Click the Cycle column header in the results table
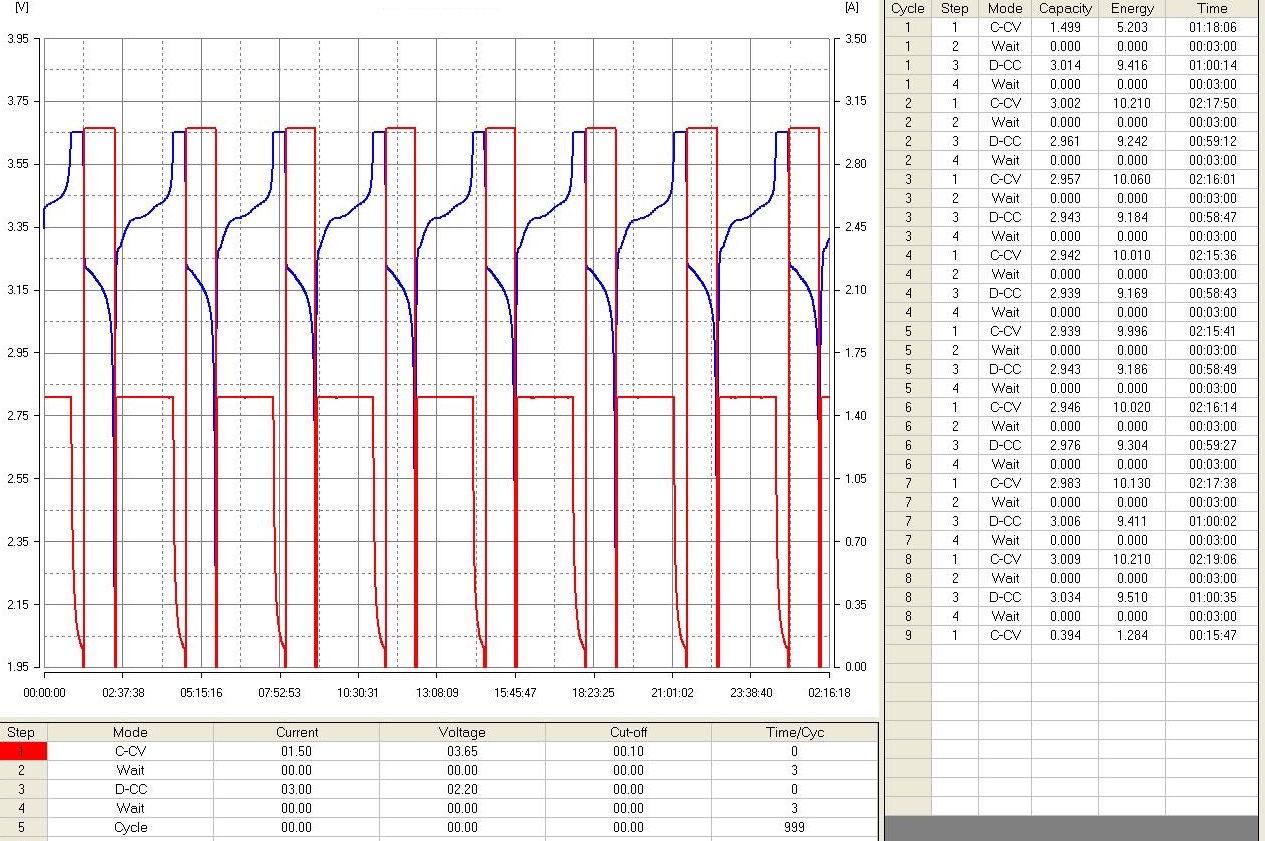 point(908,8)
